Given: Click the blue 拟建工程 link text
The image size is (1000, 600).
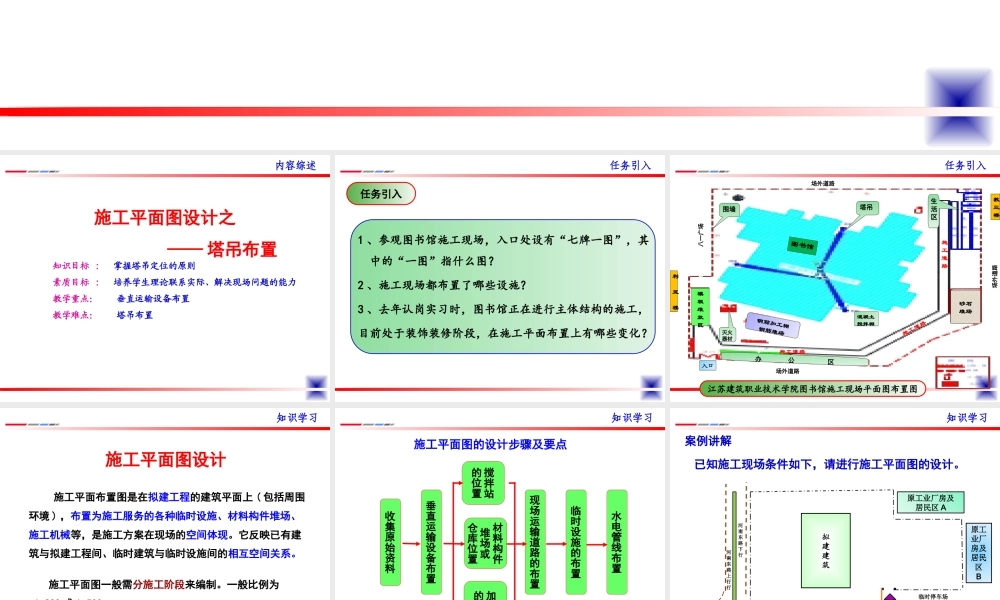Looking at the screenshot, I should coord(169,497).
